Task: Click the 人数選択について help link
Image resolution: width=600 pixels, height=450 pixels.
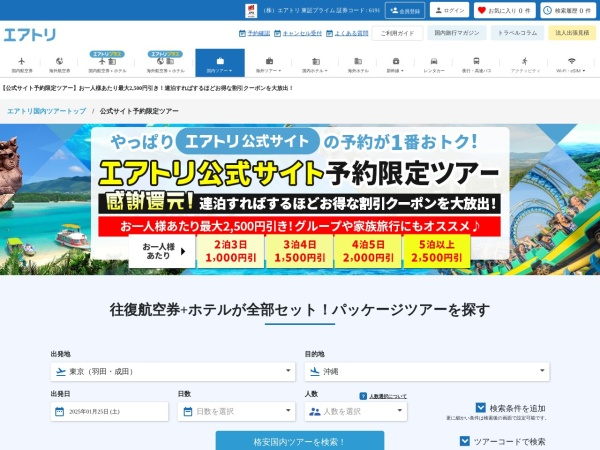Action: coord(388,396)
